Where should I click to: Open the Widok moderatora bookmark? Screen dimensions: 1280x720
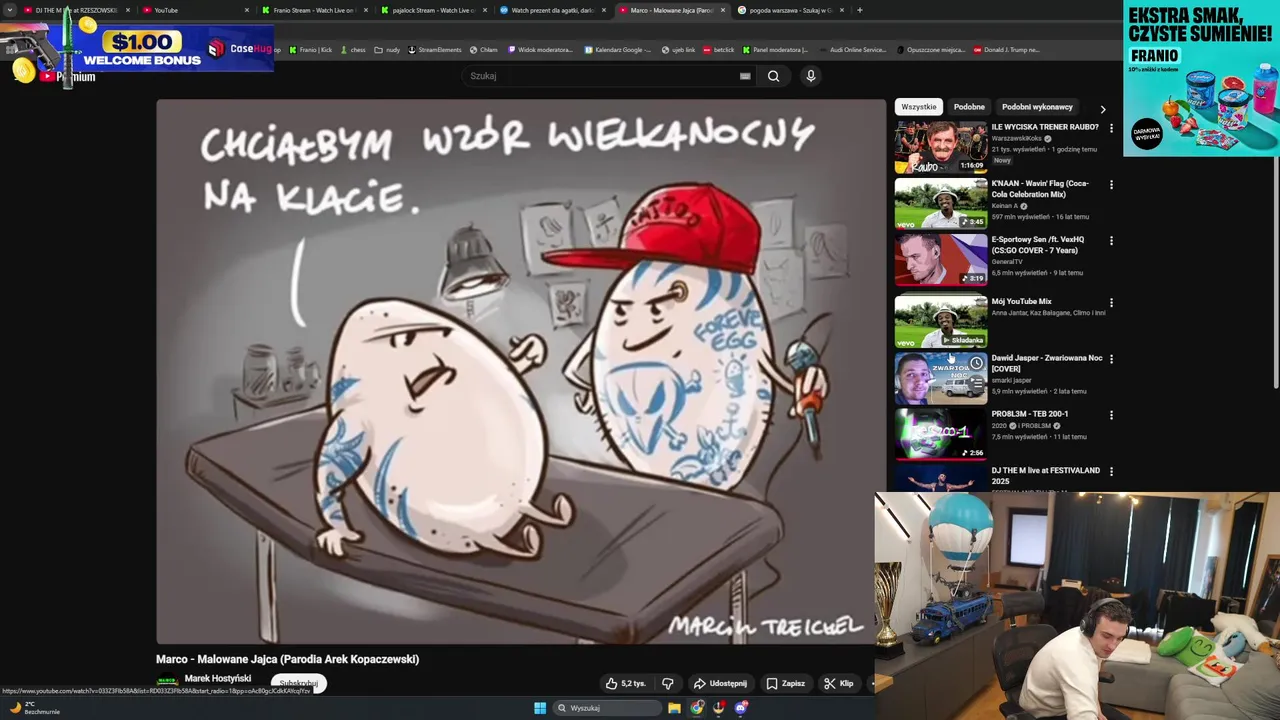coord(541,50)
